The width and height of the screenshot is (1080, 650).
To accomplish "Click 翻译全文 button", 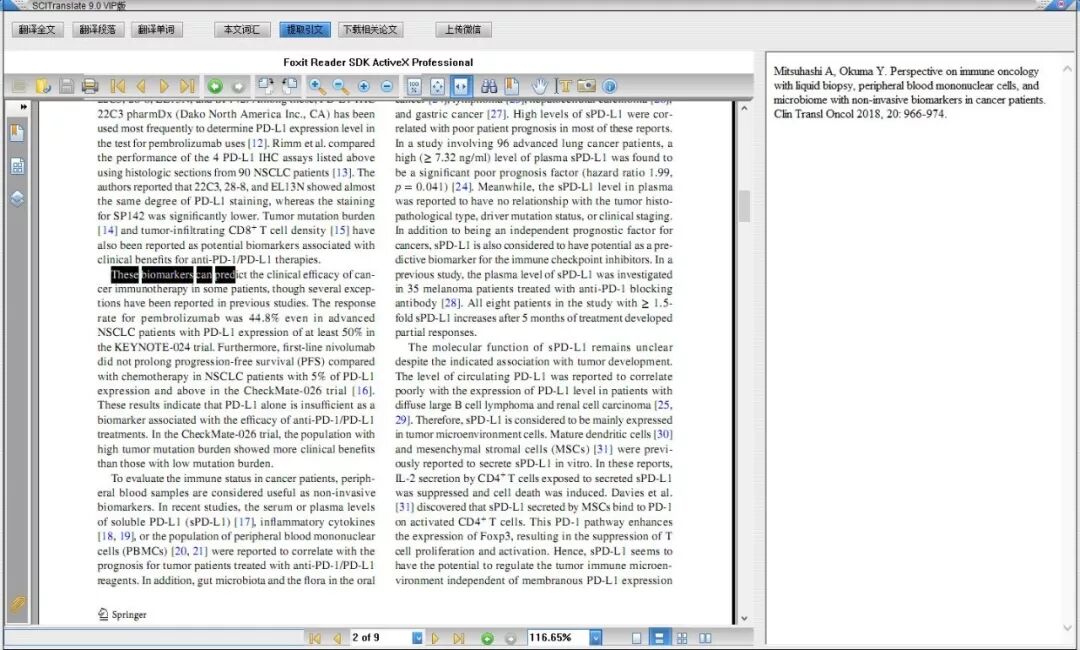I will coord(37,30).
